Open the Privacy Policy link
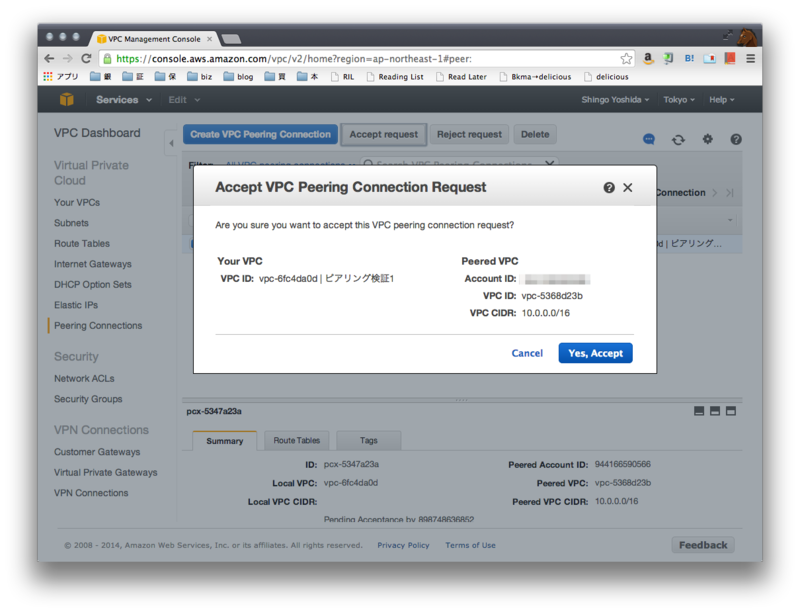 403,545
